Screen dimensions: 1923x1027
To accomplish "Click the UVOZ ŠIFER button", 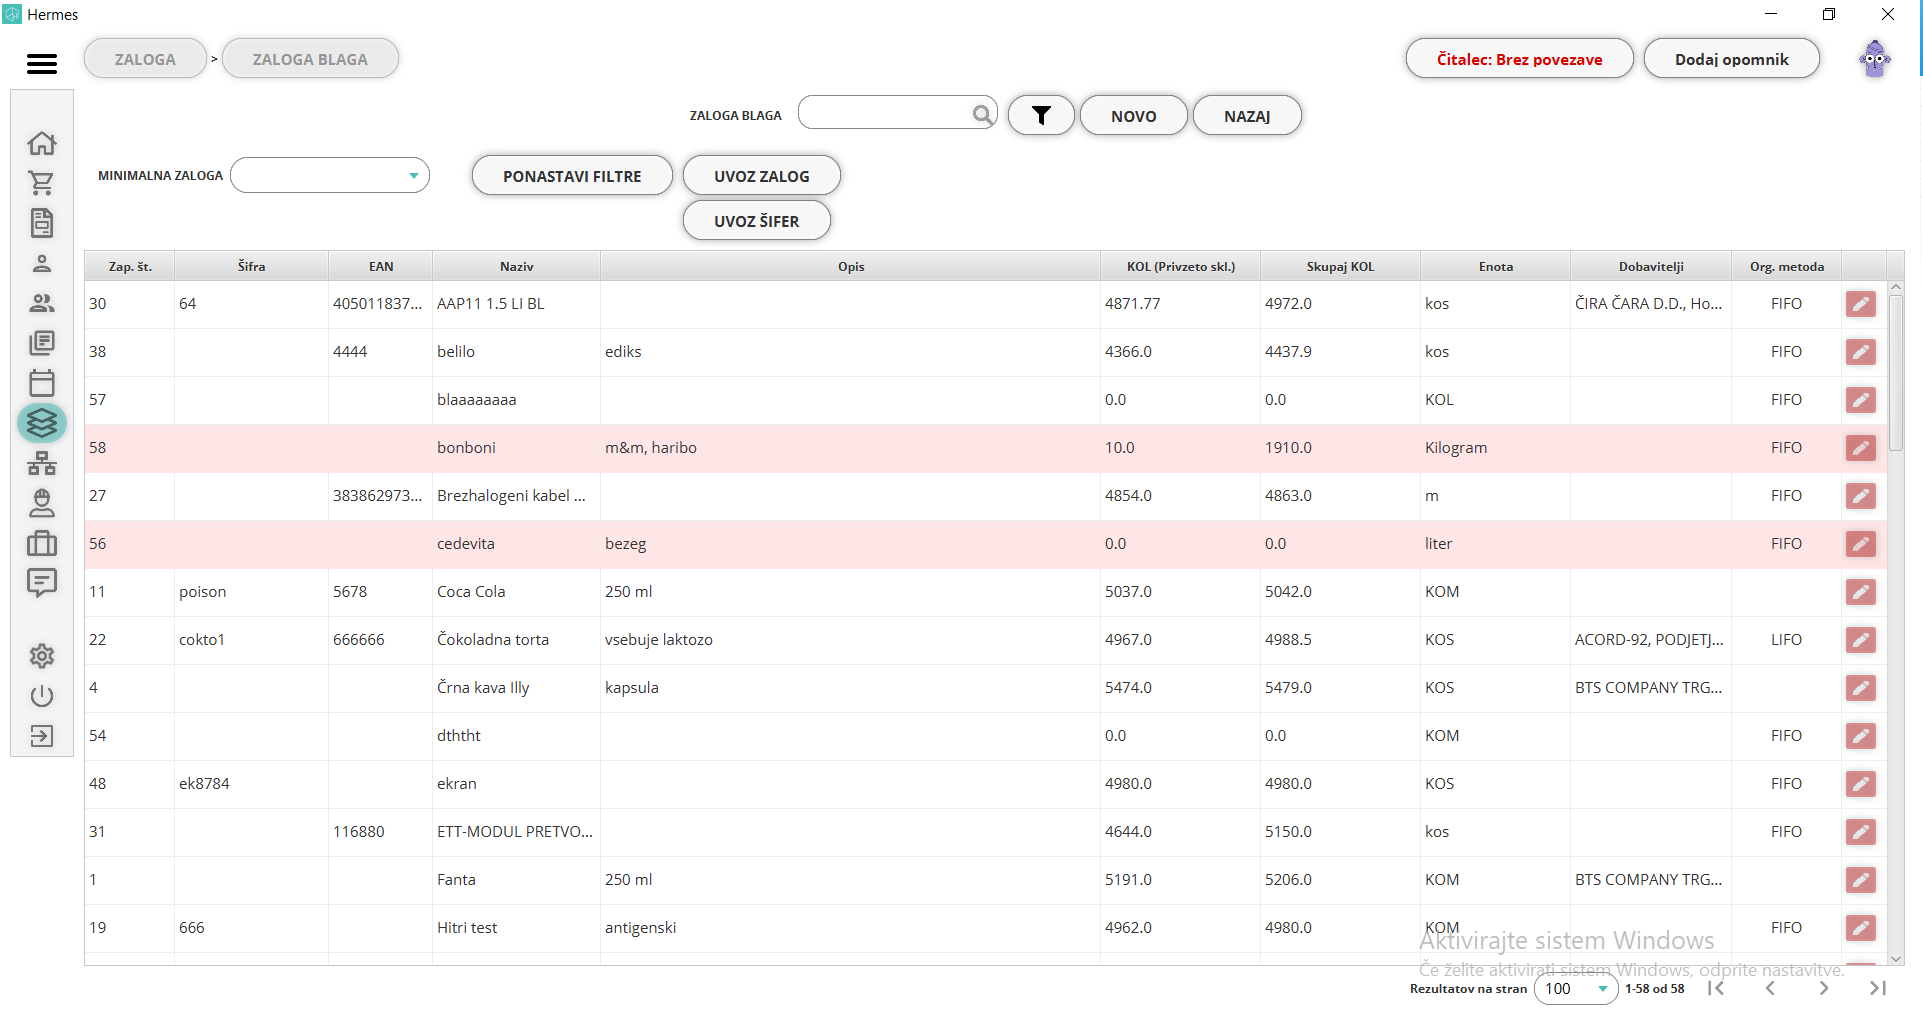I will tap(757, 221).
